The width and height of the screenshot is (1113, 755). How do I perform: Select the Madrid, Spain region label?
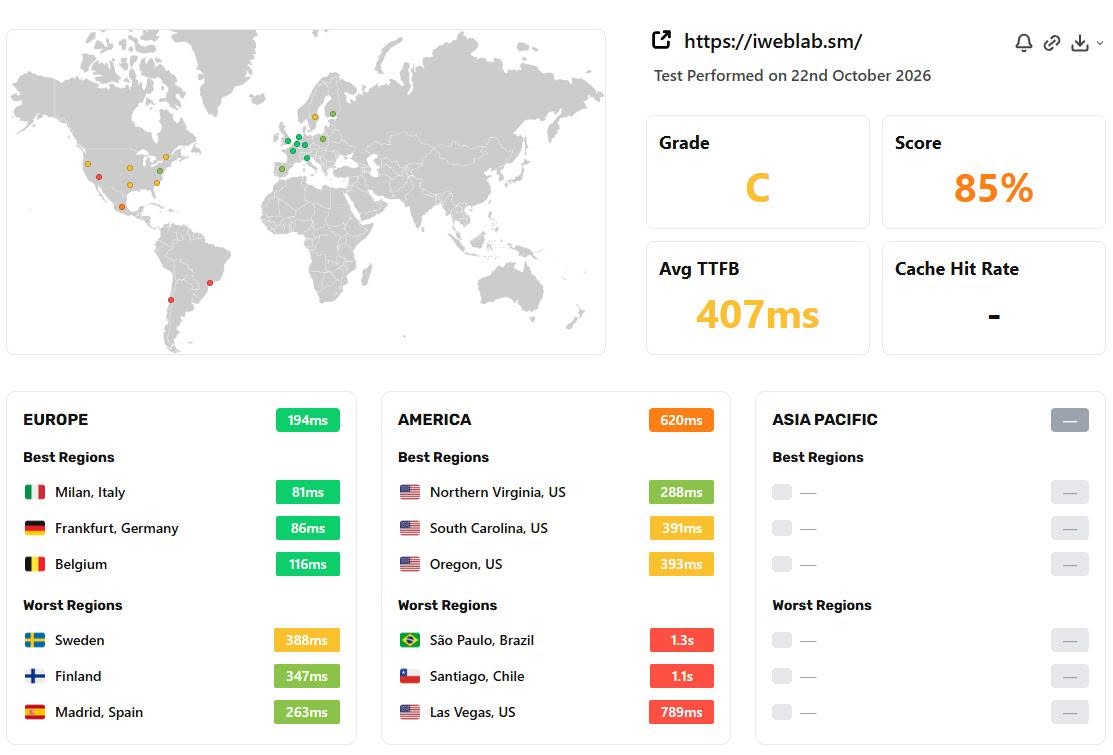(x=99, y=712)
